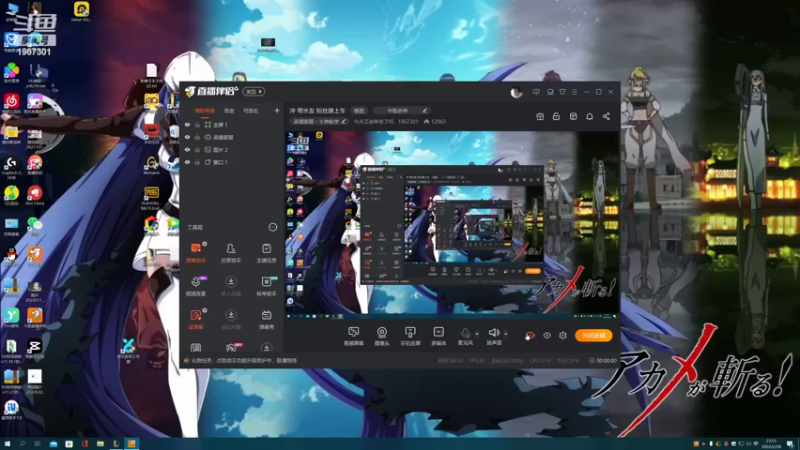Click the 12963 popularity counter
The width and height of the screenshot is (800, 450).
coord(435,121)
